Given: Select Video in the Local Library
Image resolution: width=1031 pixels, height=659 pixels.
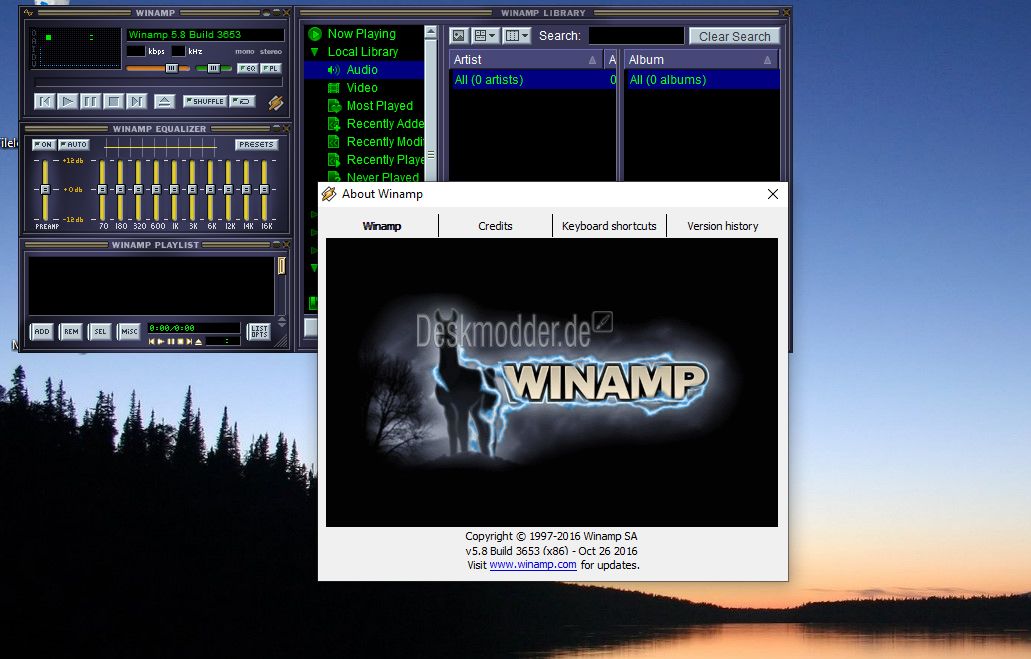Looking at the screenshot, I should (x=362, y=87).
